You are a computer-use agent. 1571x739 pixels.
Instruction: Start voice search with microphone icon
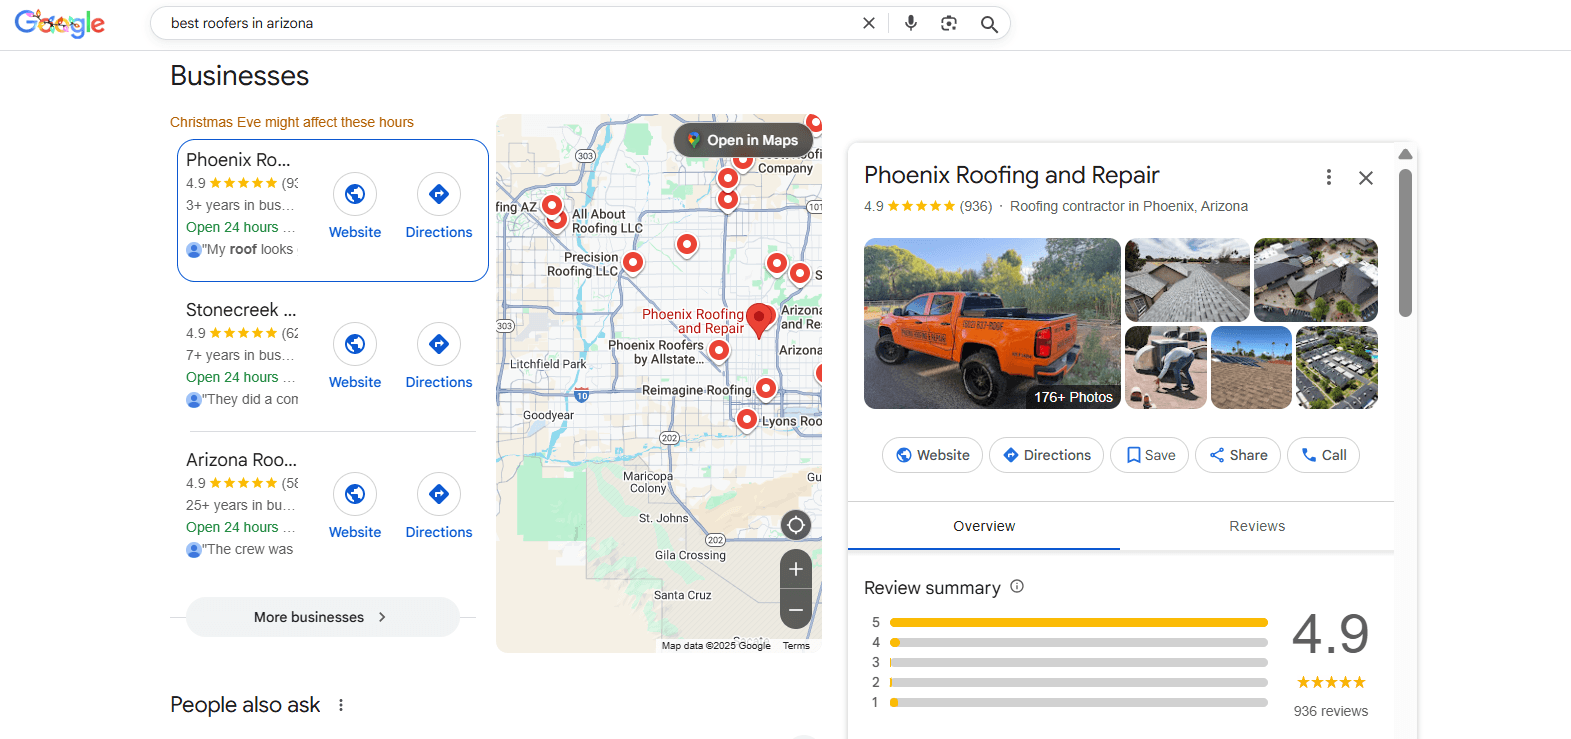tap(911, 23)
